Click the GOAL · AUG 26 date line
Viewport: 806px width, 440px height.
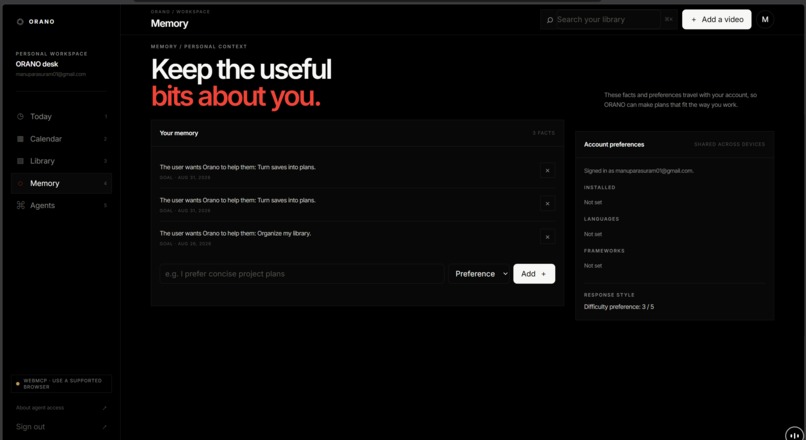pyautogui.click(x=186, y=244)
